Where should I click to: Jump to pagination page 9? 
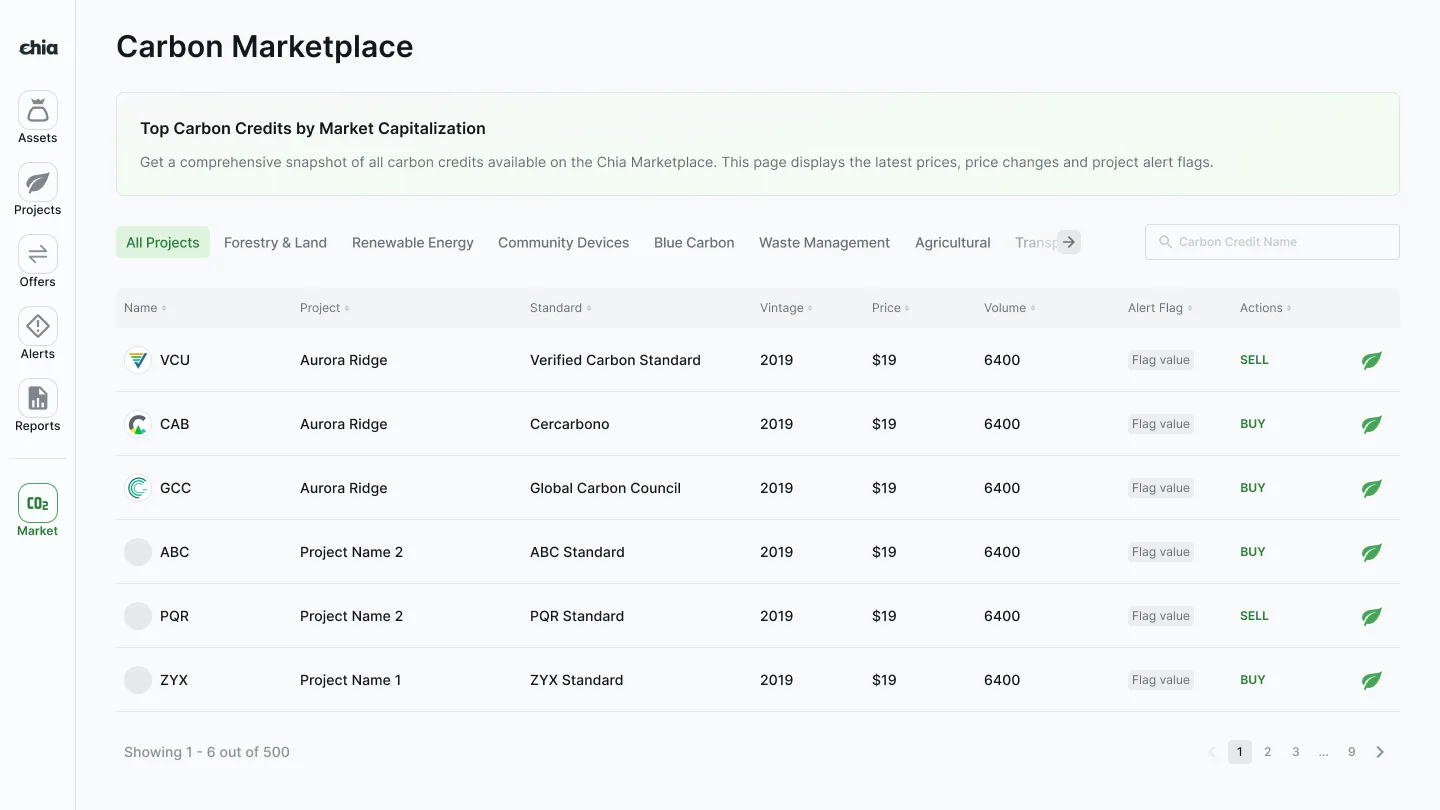(x=1352, y=752)
